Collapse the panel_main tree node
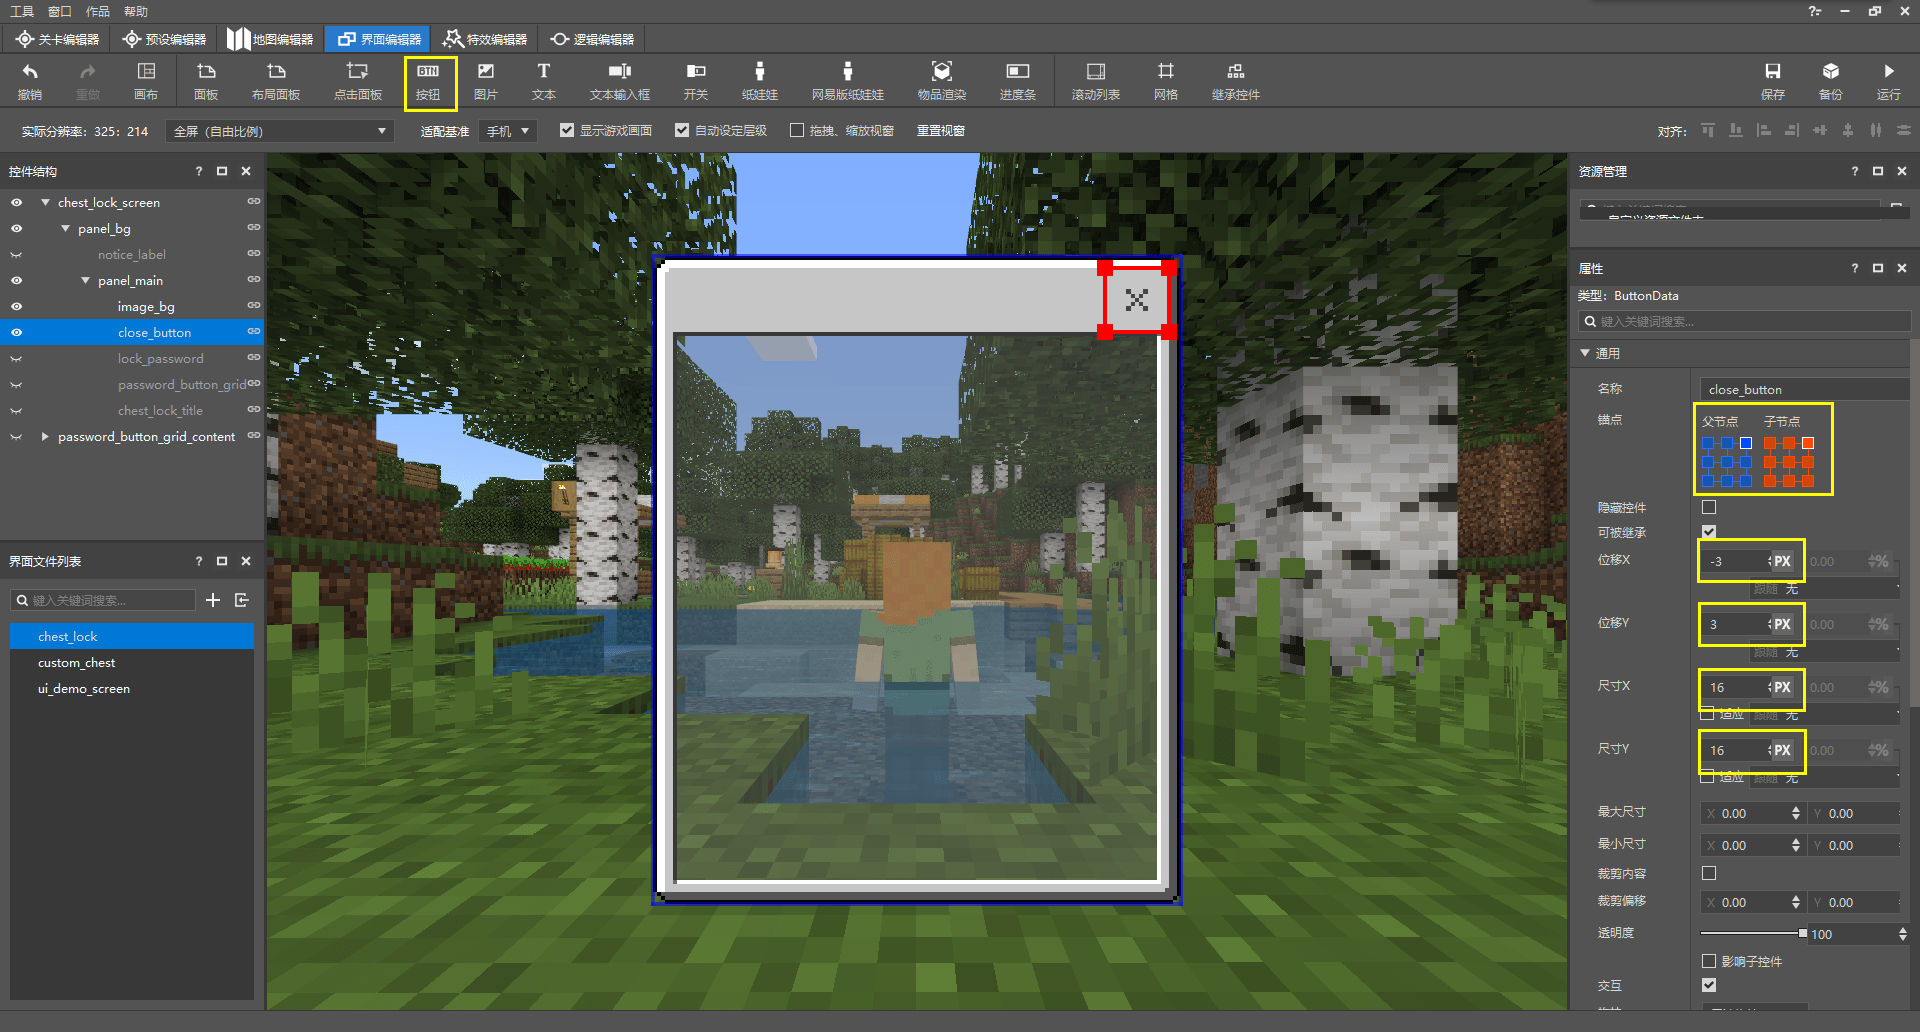The width and height of the screenshot is (1920, 1032). point(85,280)
